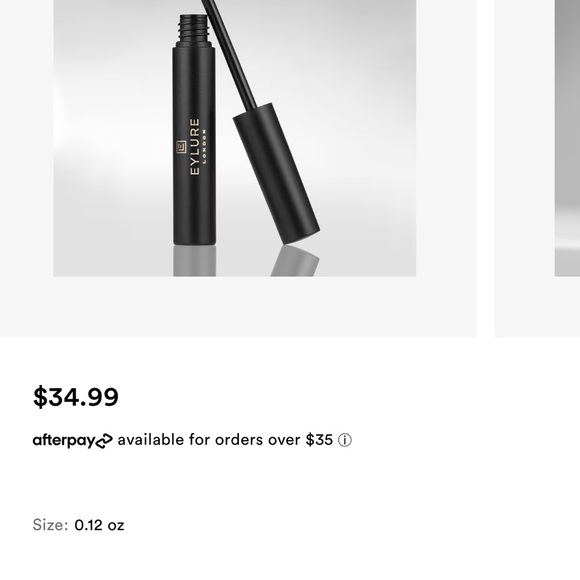Click the tube's reflection below the mascara
Screen dimensions: 580x580
[x=195, y=261]
